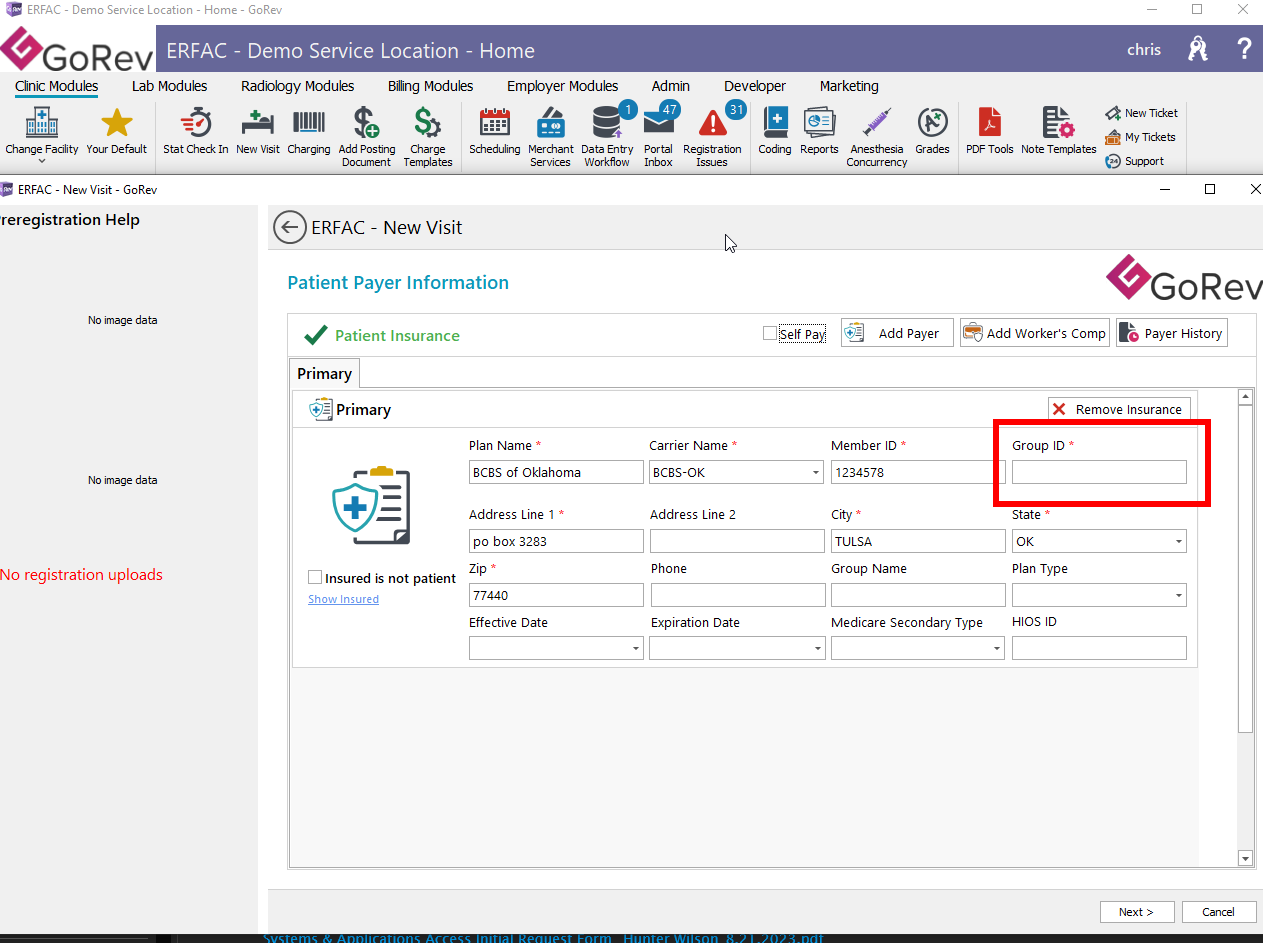Screen dimensions: 1263x943
Task: Start a New Visit from toolbar
Action: (258, 133)
